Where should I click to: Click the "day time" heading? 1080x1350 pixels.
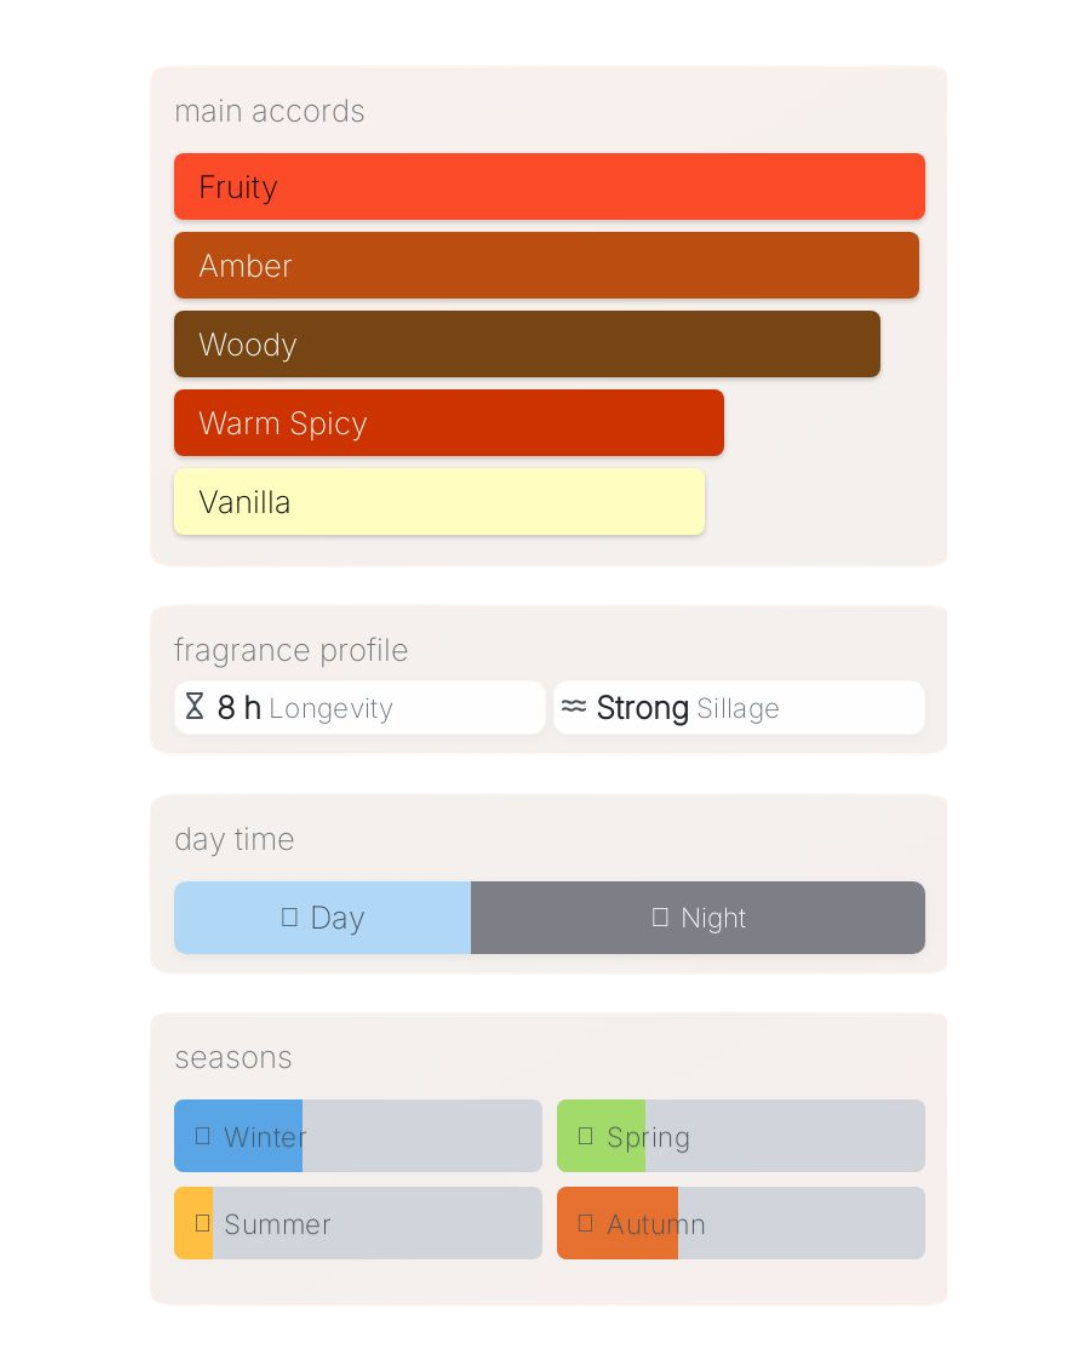tap(234, 839)
